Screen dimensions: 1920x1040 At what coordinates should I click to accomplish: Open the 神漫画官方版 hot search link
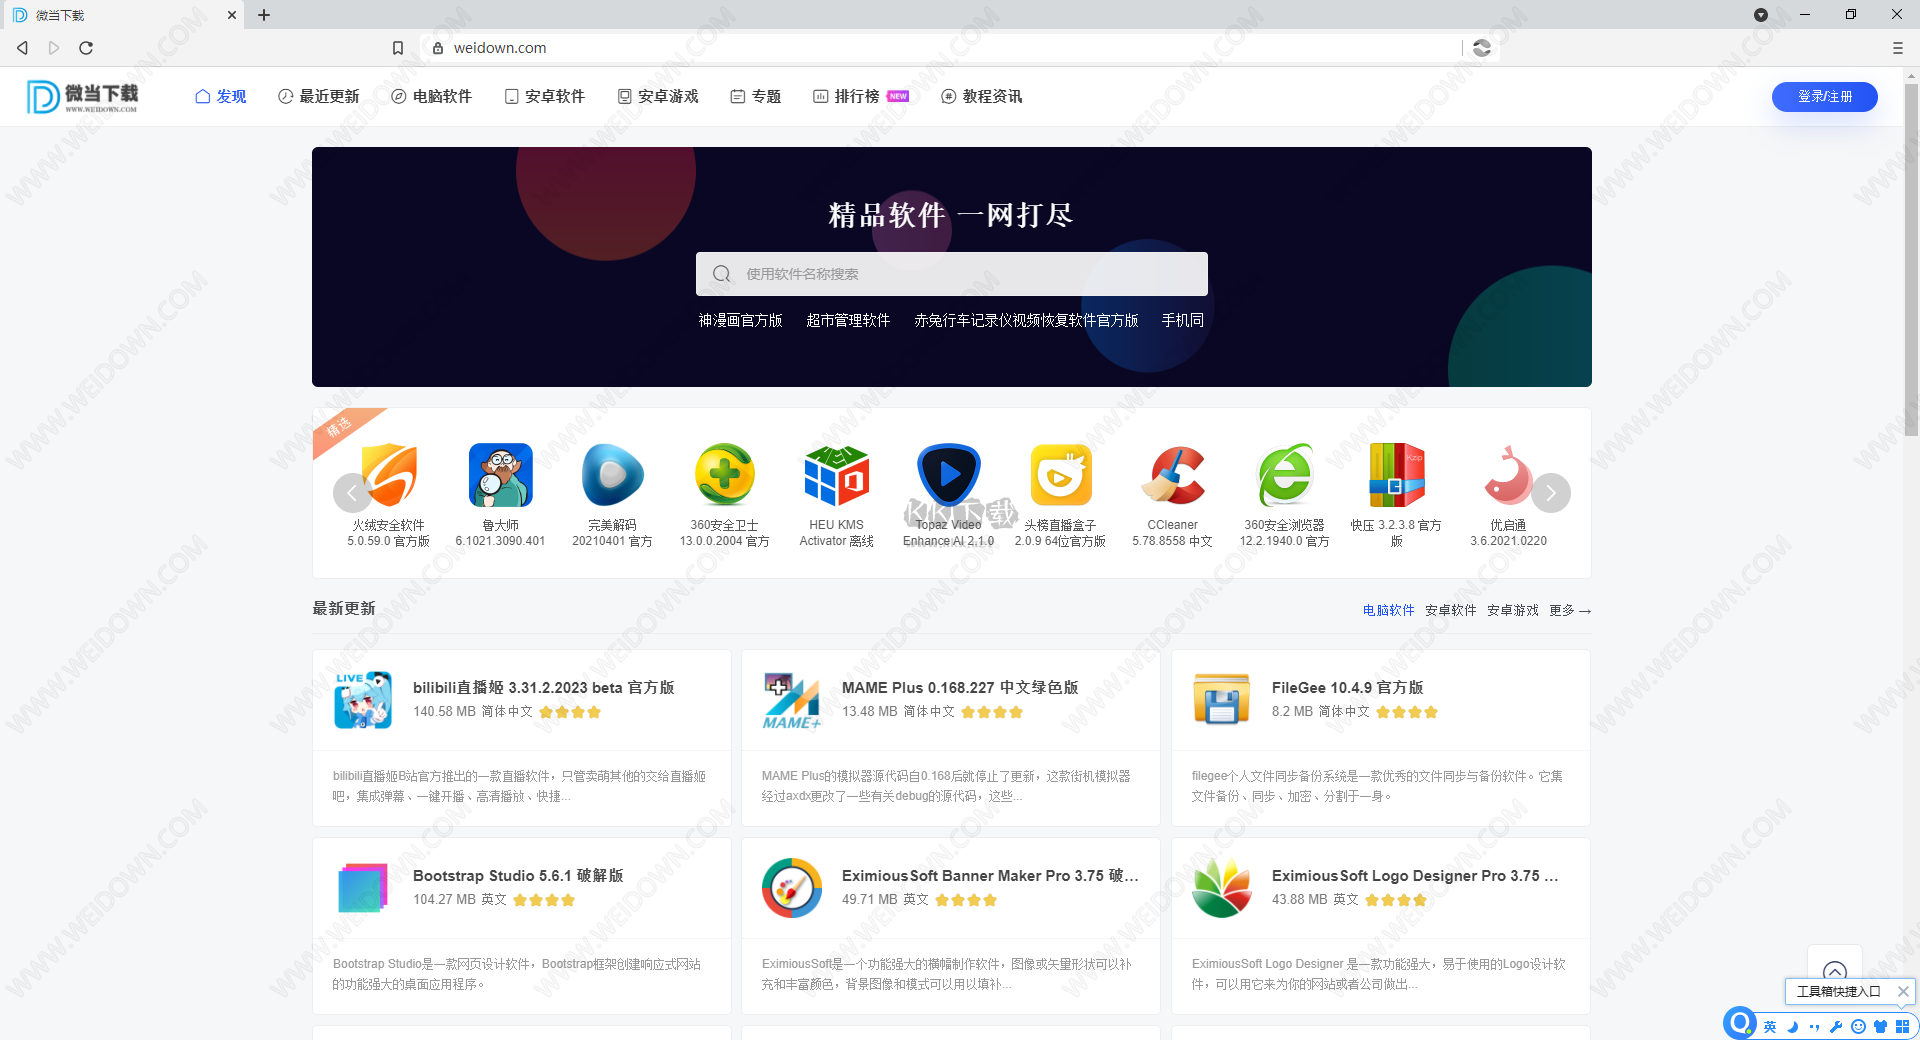tap(740, 320)
